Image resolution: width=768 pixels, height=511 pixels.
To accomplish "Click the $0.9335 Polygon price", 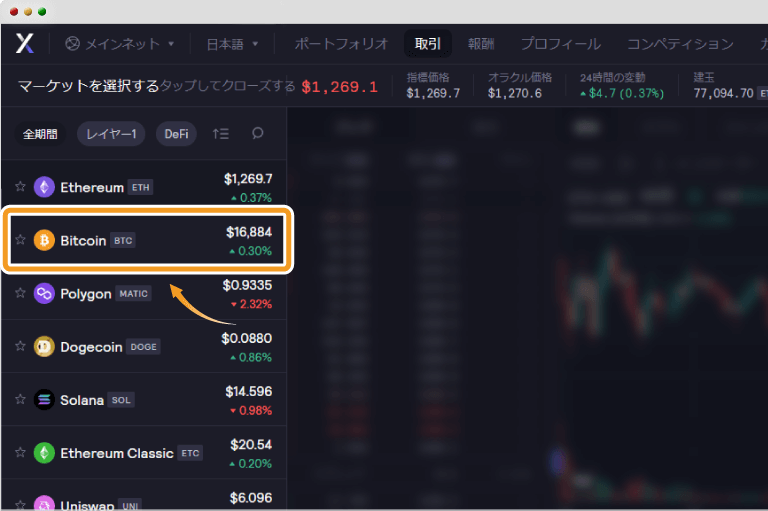I will [247, 285].
